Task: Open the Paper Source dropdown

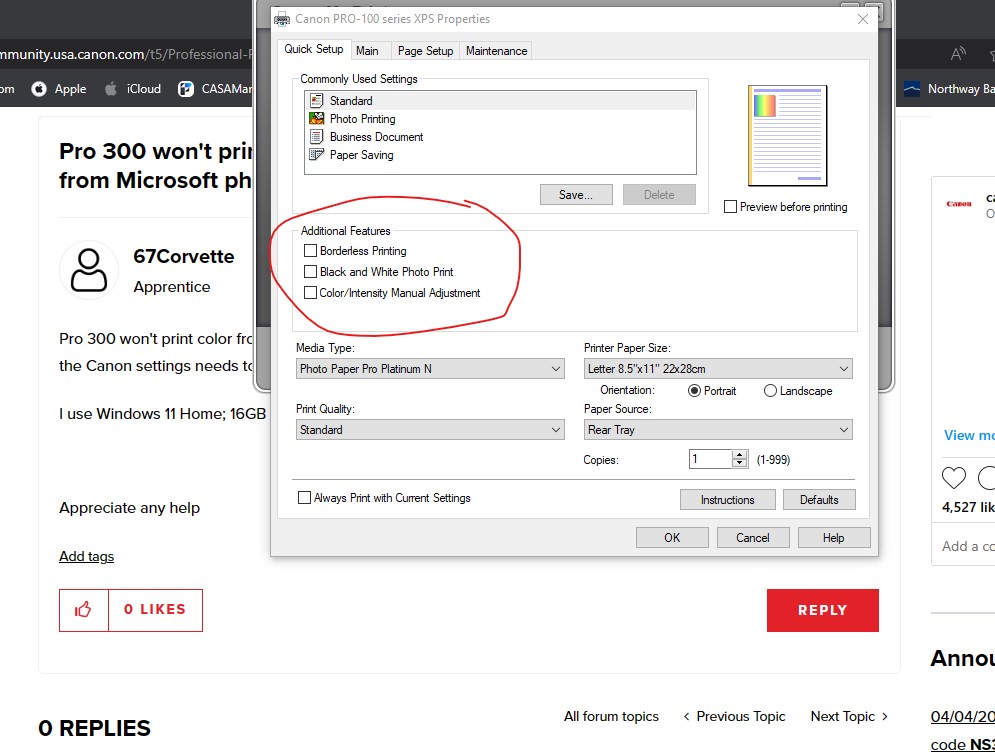Action: pos(718,430)
